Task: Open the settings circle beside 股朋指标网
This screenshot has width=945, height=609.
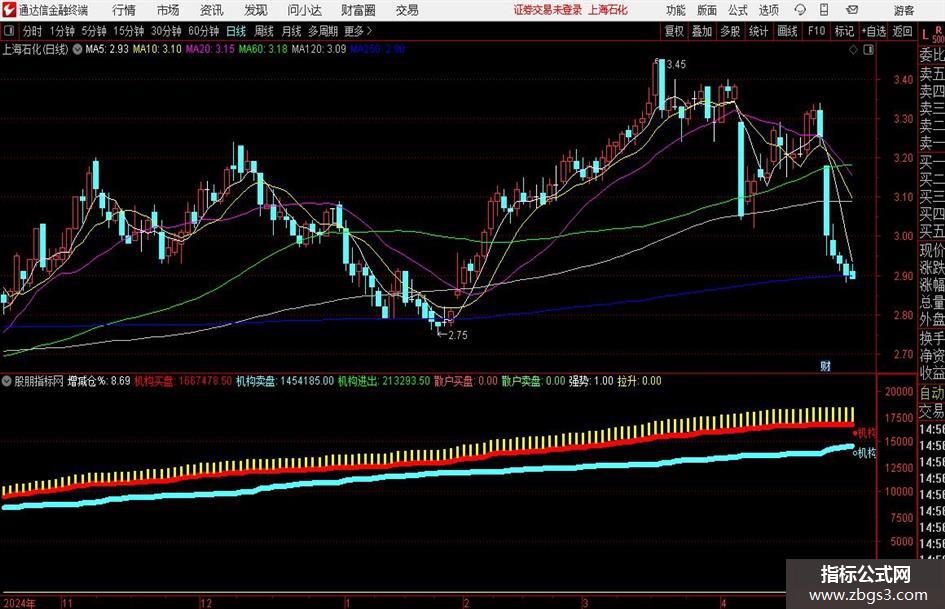Action: point(7,381)
